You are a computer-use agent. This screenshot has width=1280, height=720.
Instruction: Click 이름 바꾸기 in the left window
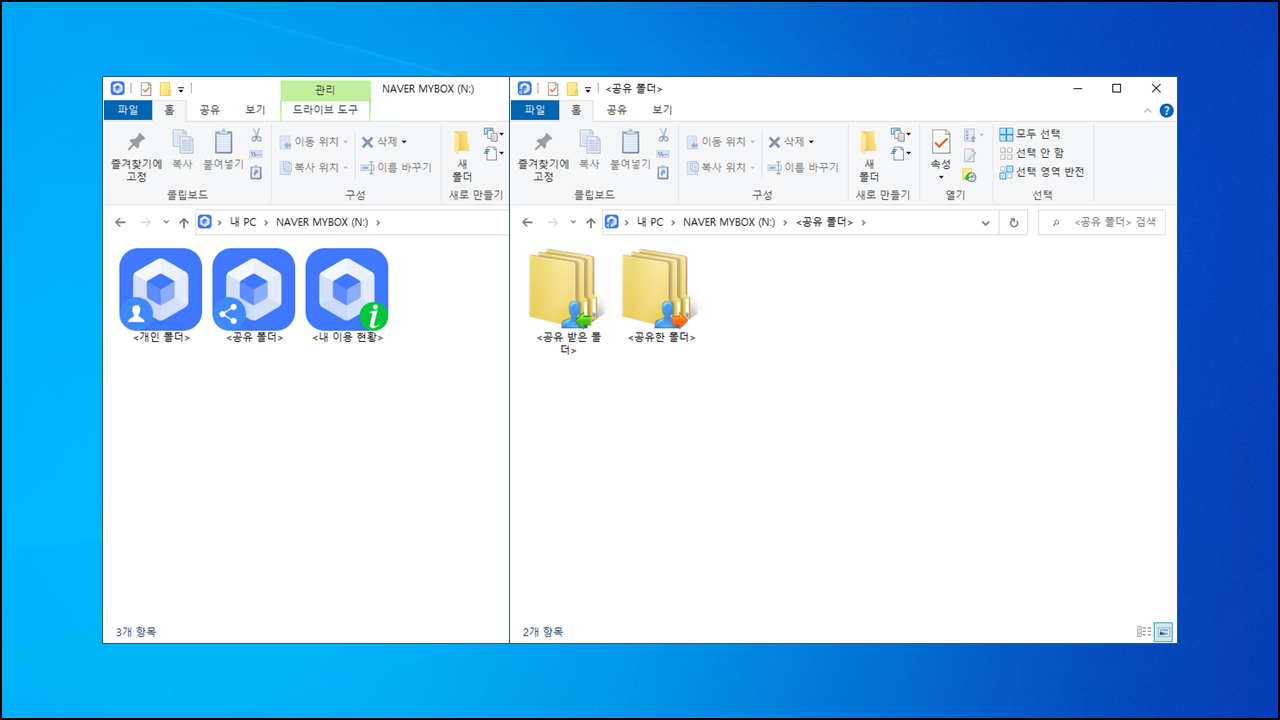395,168
